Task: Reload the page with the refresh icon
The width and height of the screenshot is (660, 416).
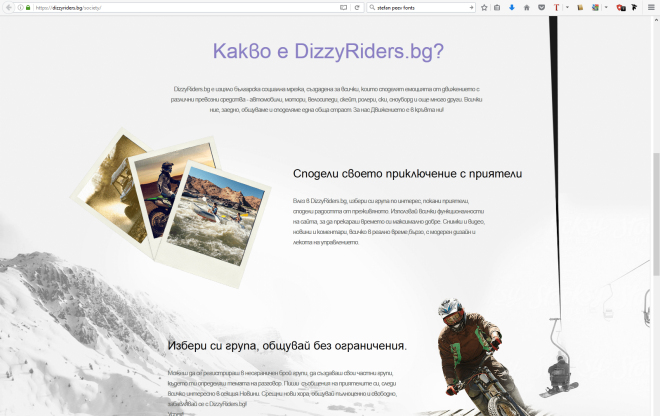Action: [357, 7]
